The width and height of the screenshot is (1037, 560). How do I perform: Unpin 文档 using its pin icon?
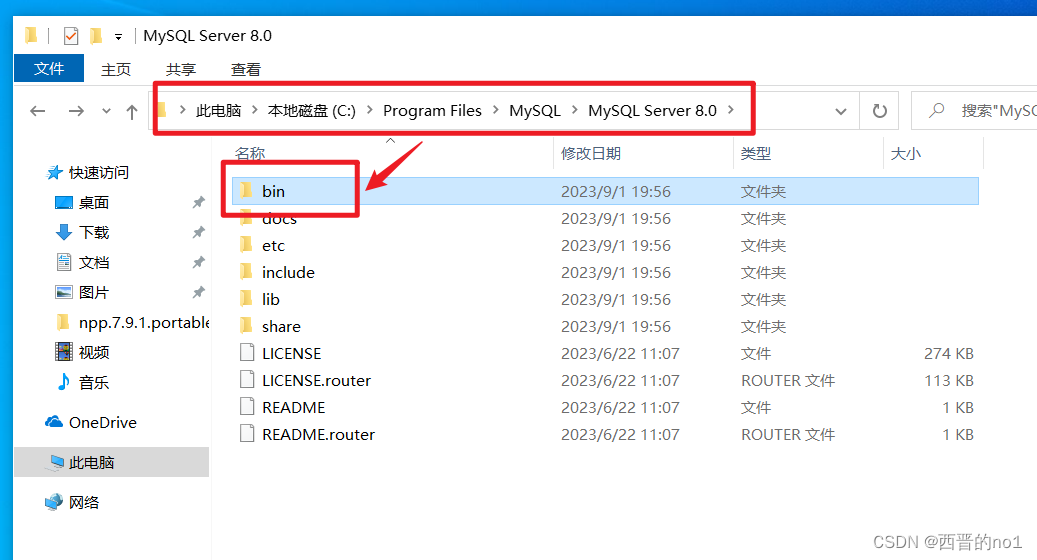pyautogui.click(x=198, y=262)
